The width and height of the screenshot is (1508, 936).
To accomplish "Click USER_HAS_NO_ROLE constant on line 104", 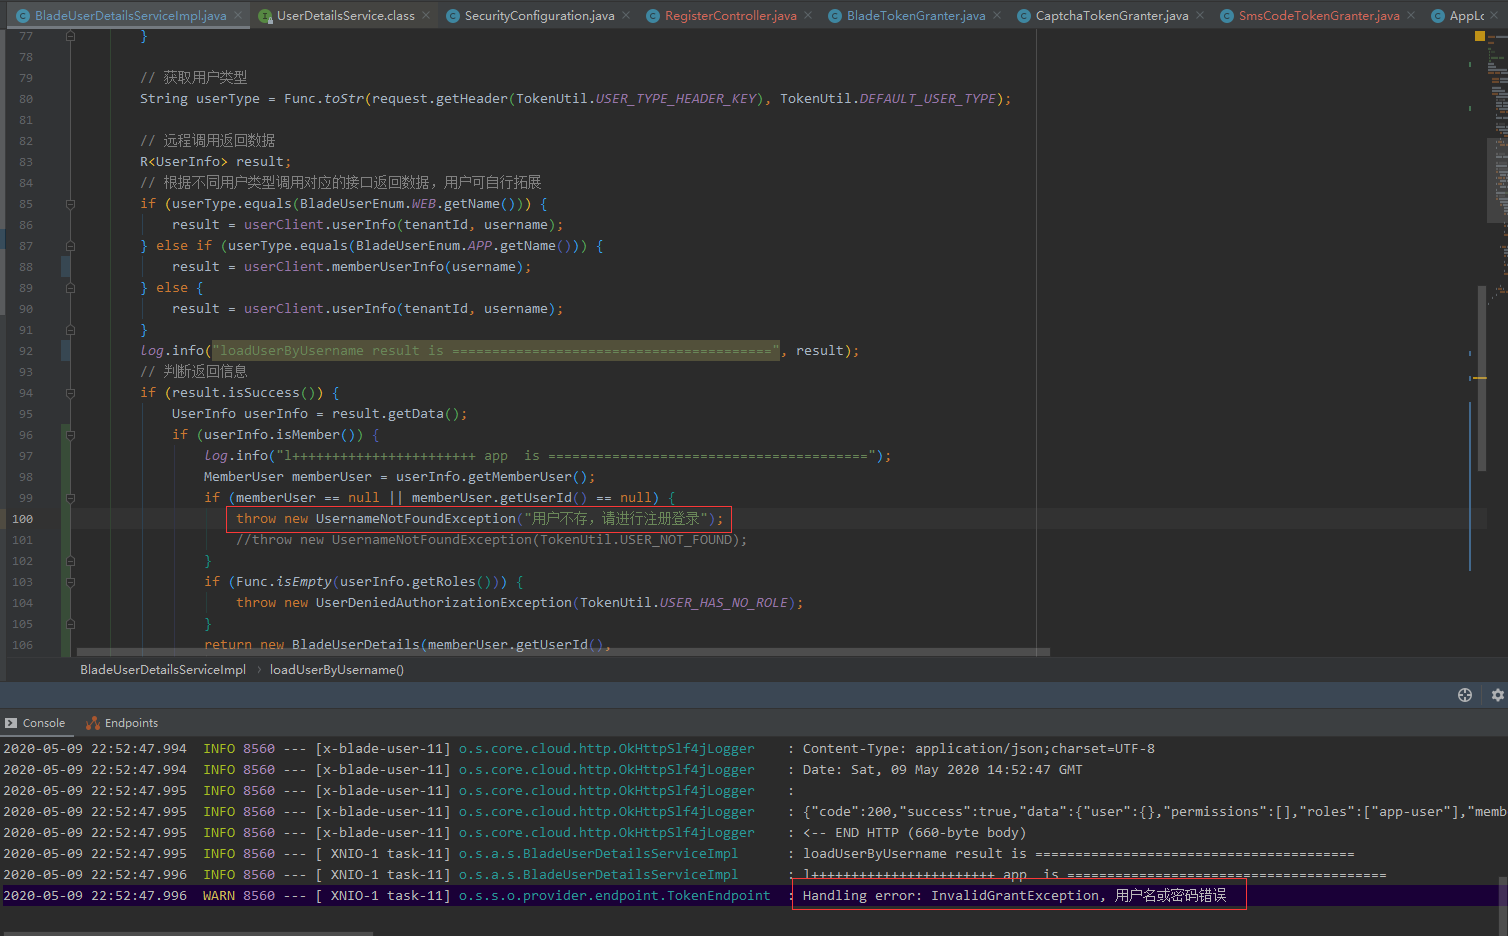I will 724,603.
